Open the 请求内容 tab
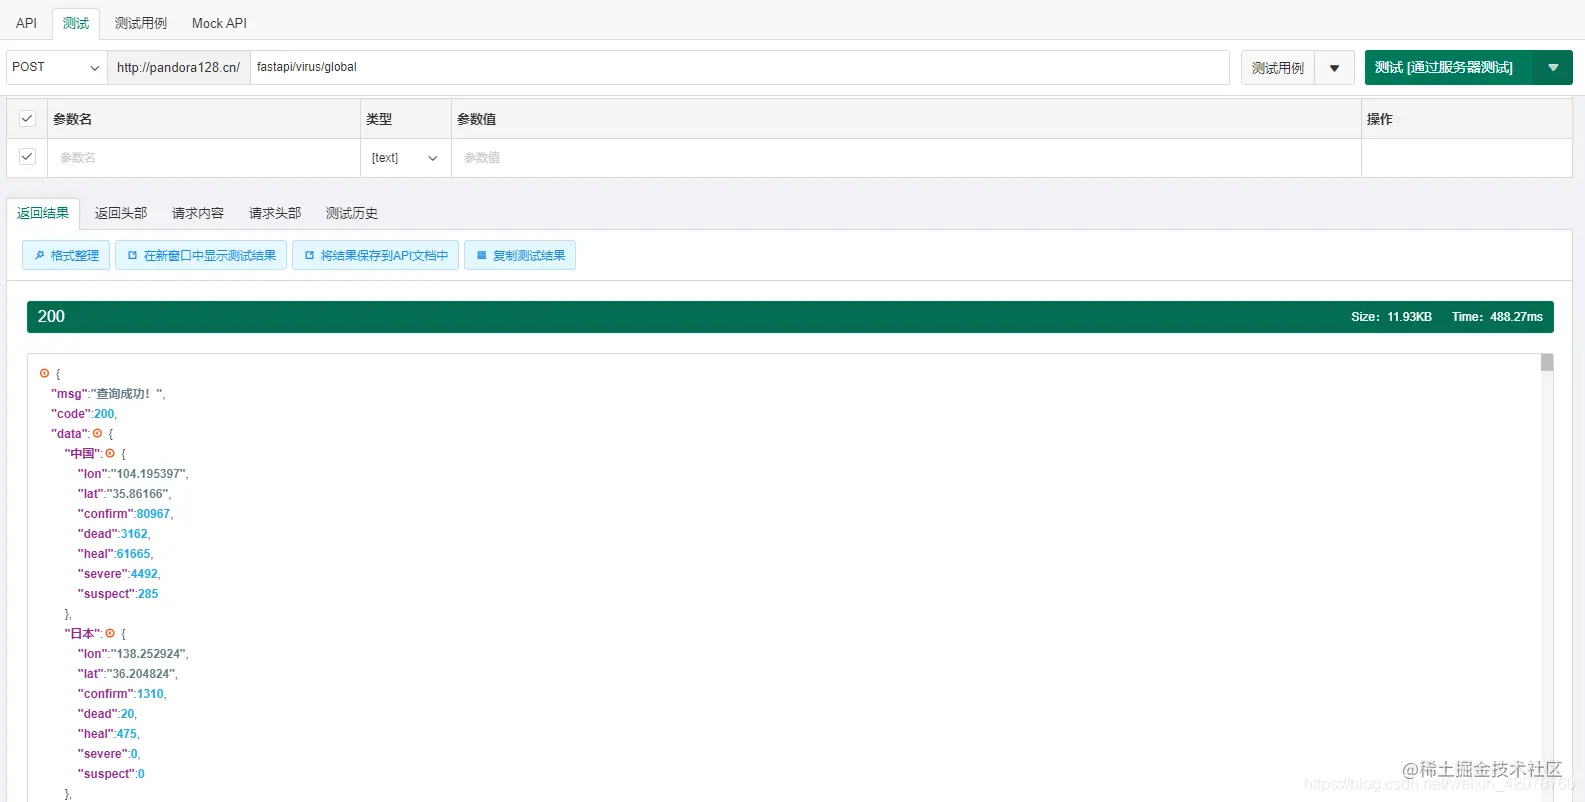Screen dimensions: 1585x802 [x=198, y=213]
